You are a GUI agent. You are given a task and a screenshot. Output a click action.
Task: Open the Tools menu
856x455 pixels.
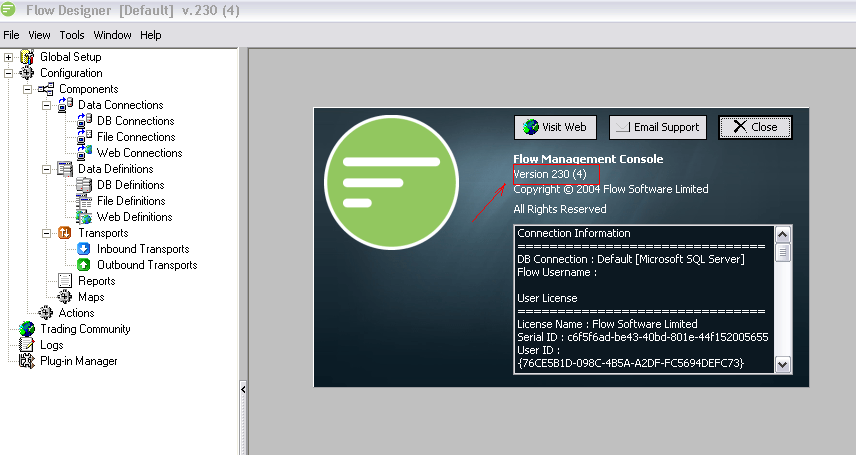pos(72,35)
